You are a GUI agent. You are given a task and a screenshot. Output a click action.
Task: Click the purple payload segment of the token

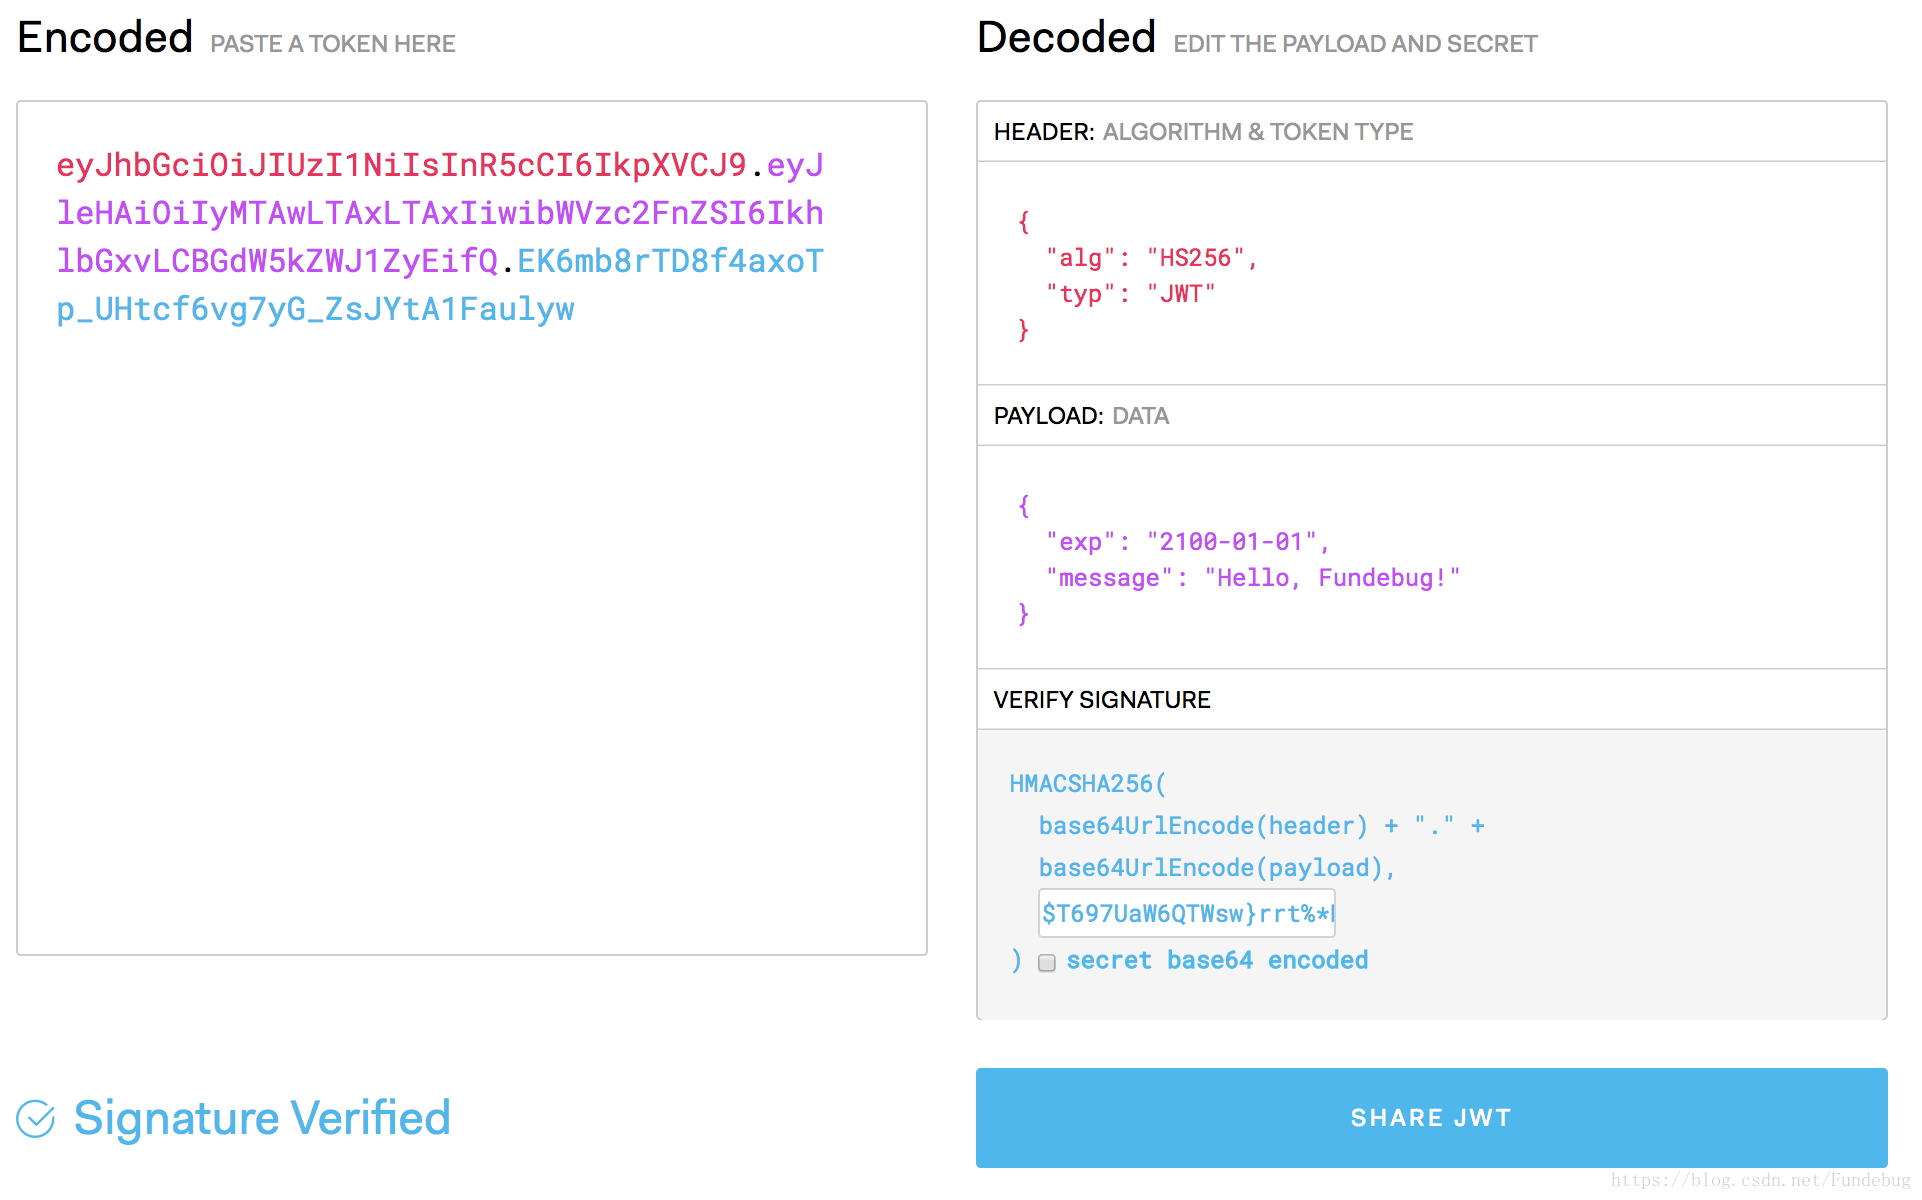coord(440,213)
